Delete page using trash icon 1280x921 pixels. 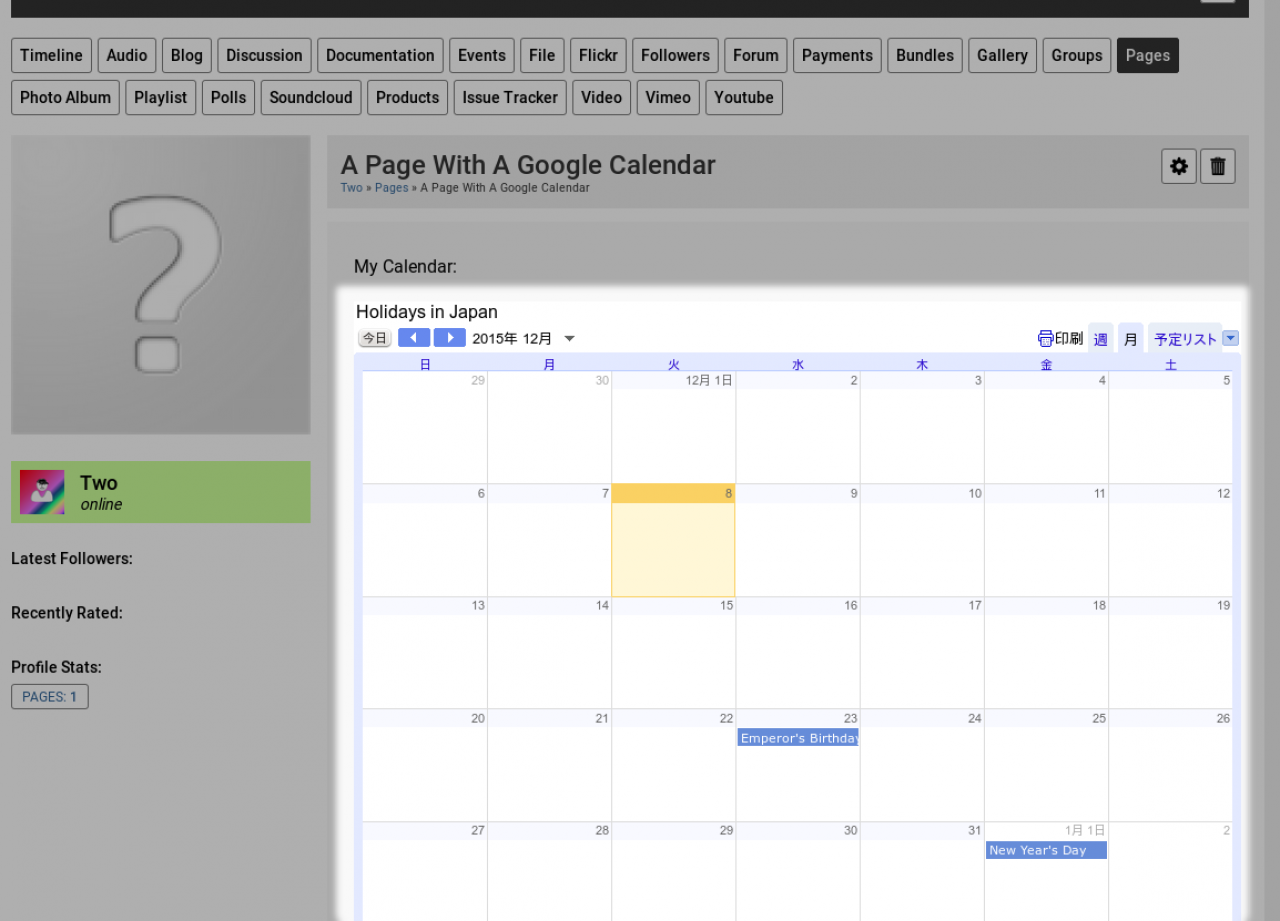(1218, 166)
